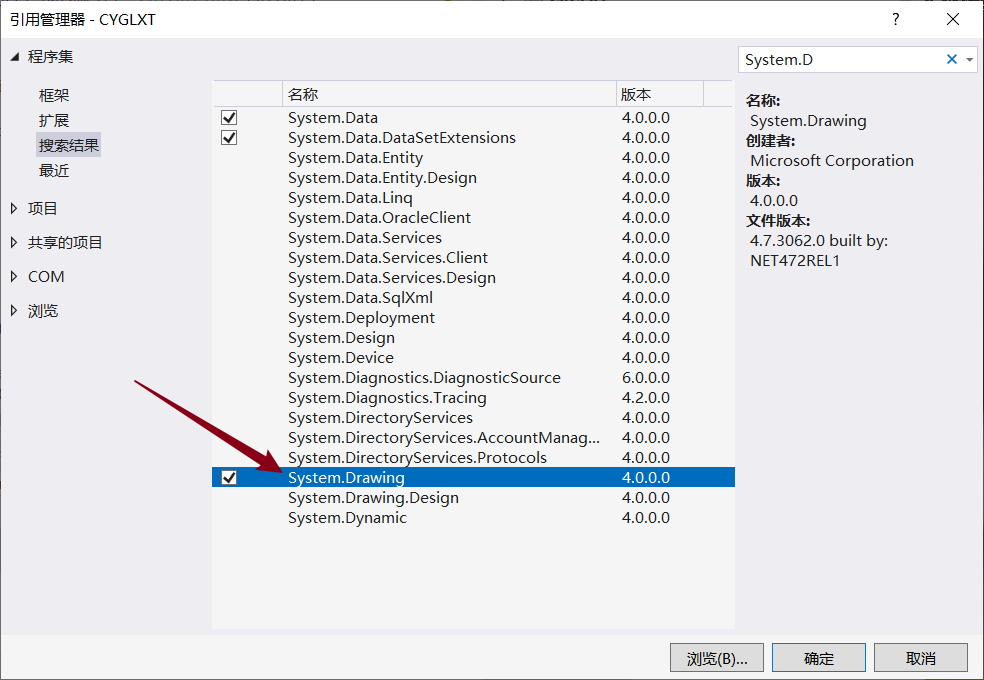The height and width of the screenshot is (680, 984).
Task: Select the System.Dynamic row
Action: point(473,518)
